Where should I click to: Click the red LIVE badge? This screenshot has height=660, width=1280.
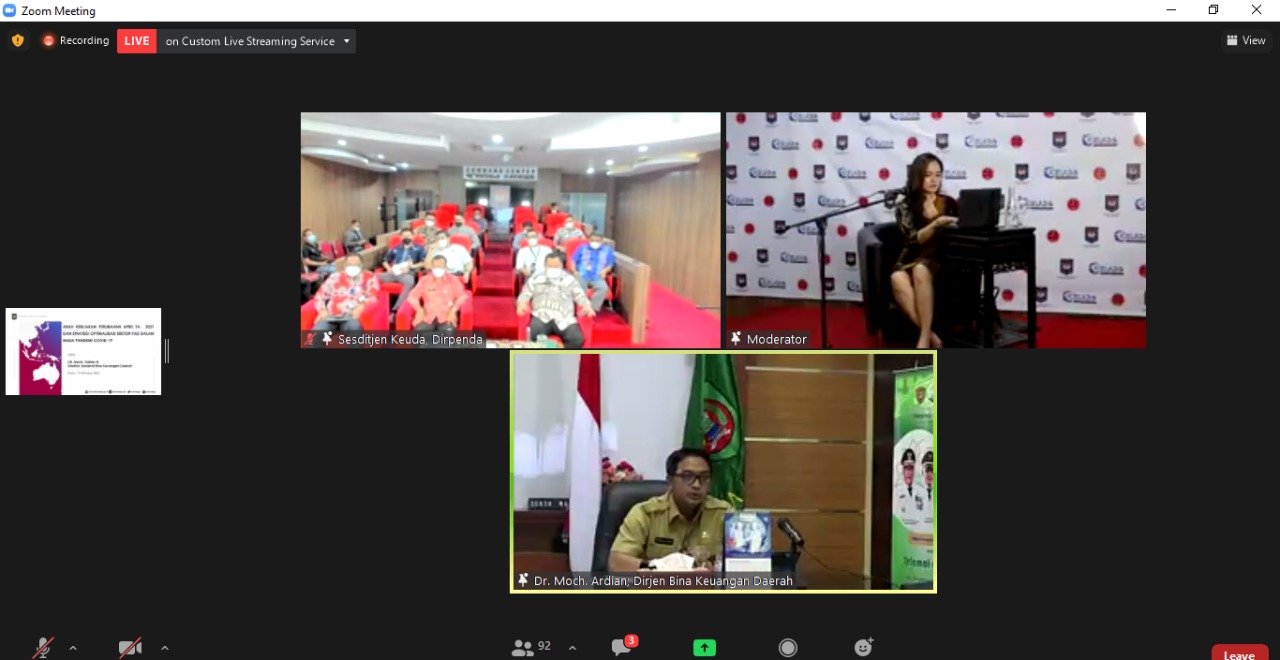(137, 41)
